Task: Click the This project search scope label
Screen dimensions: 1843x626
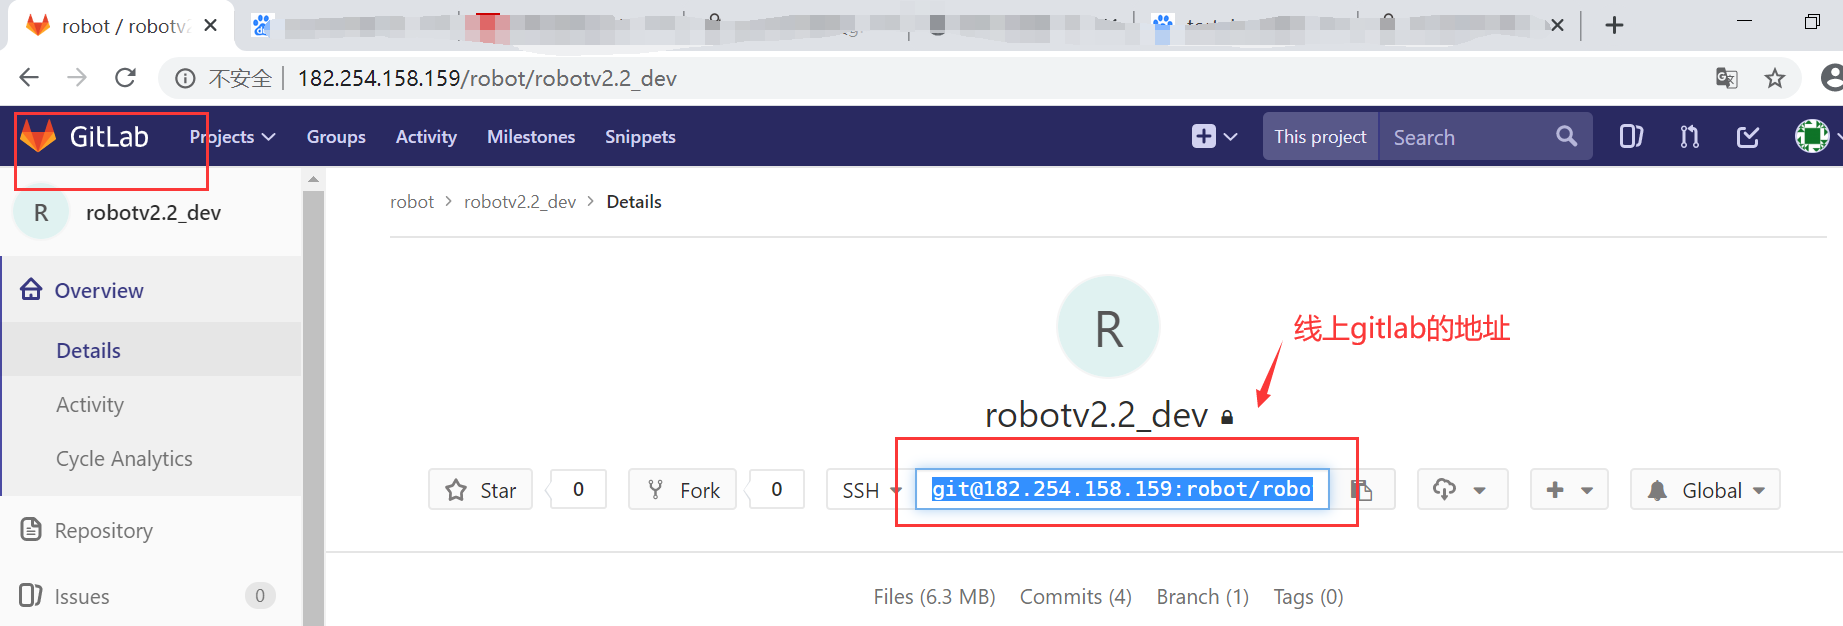Action: (1320, 137)
